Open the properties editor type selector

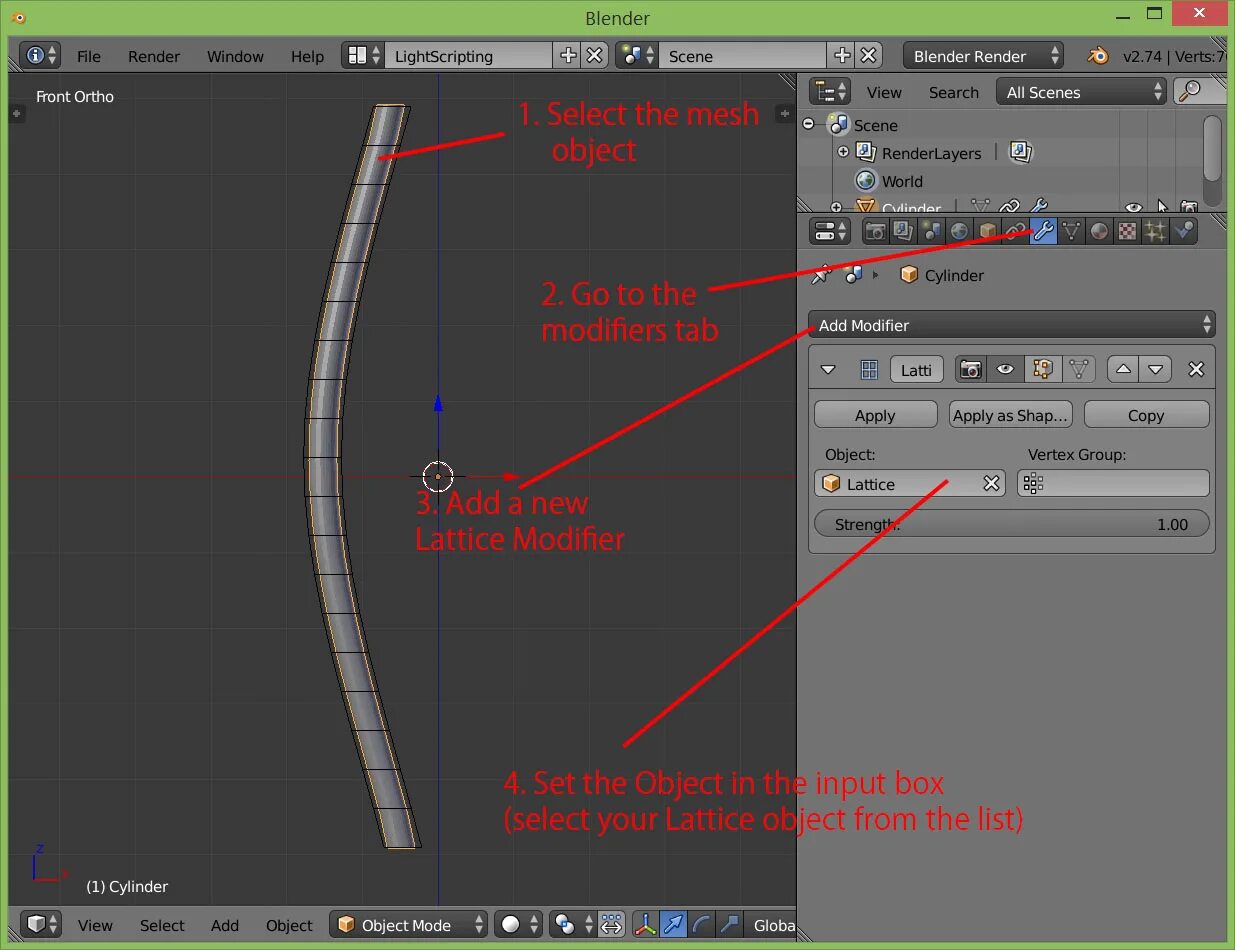pyautogui.click(x=830, y=231)
